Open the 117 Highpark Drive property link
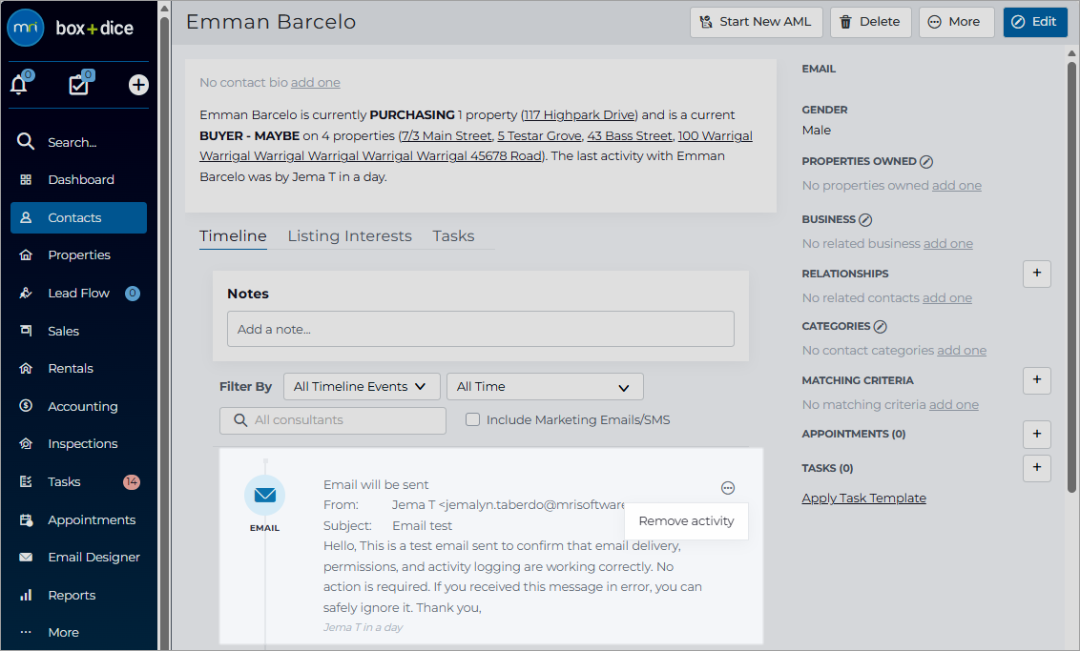1080x651 pixels. (x=579, y=115)
